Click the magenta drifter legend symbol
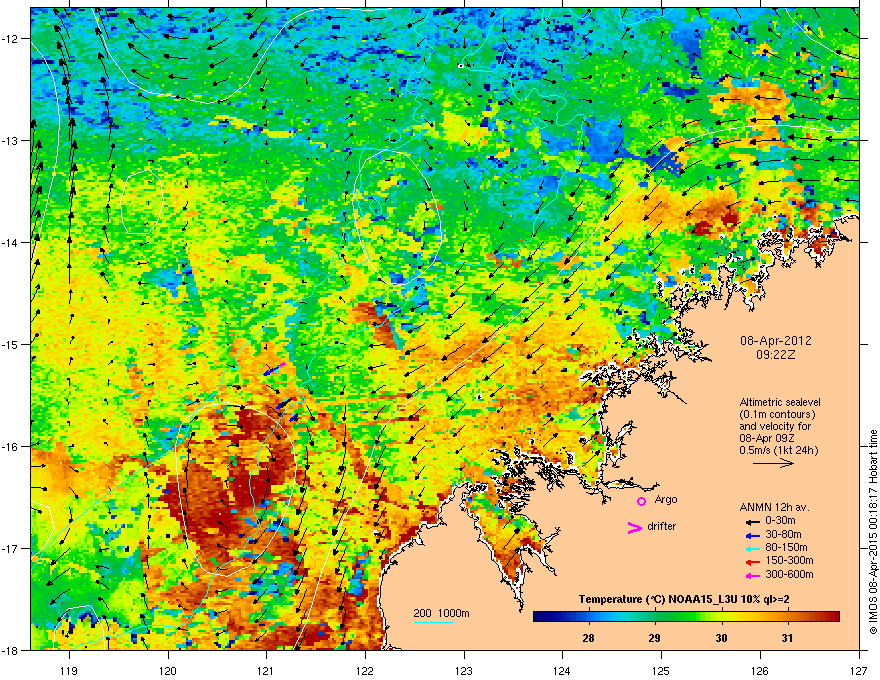The width and height of the screenshot is (880, 680). pyautogui.click(x=634, y=527)
